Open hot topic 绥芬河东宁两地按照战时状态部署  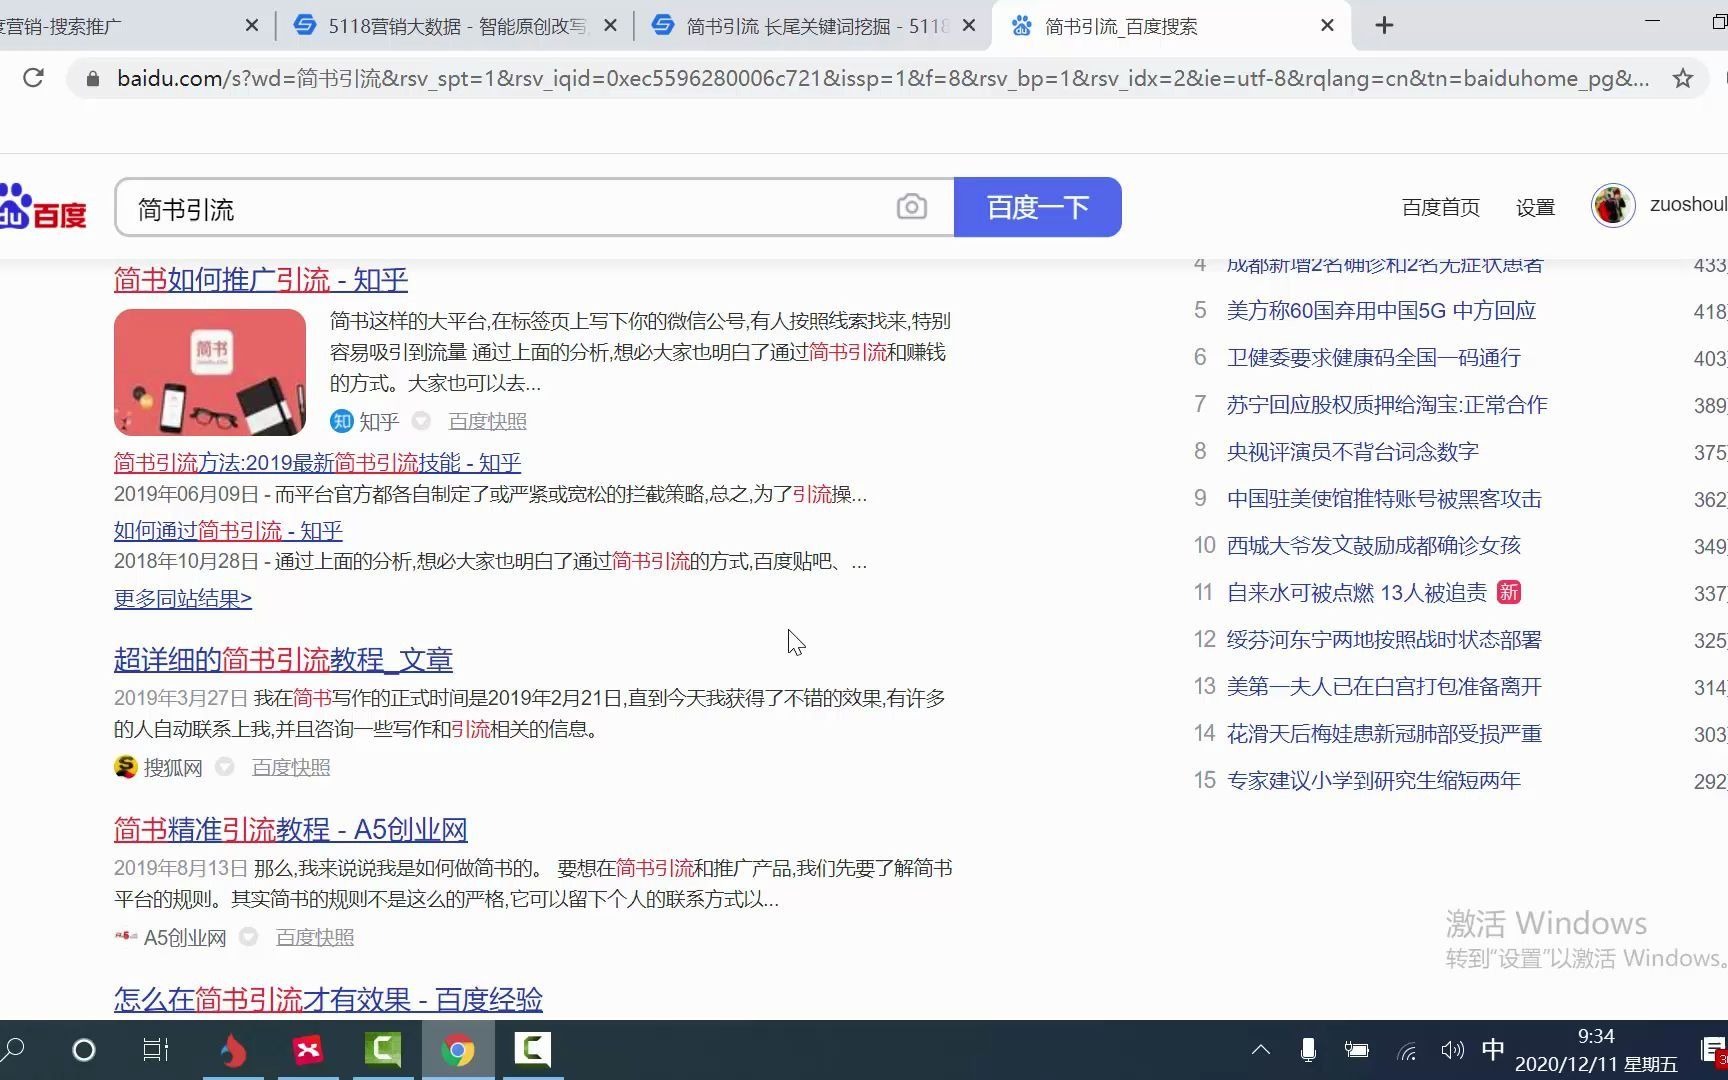tap(1384, 640)
